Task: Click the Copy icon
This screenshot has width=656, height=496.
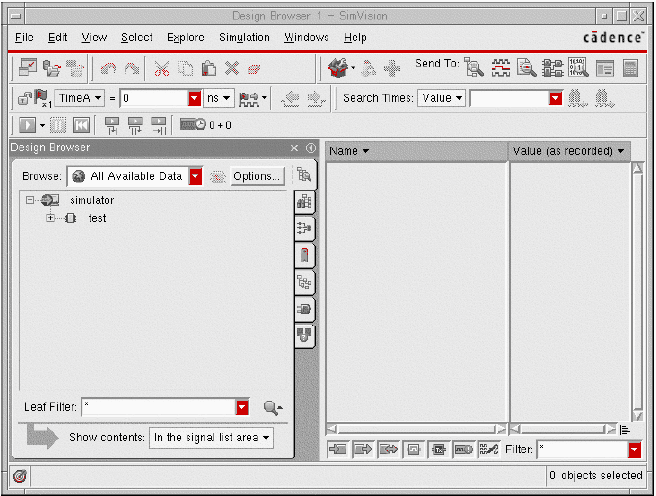Action: 185,68
